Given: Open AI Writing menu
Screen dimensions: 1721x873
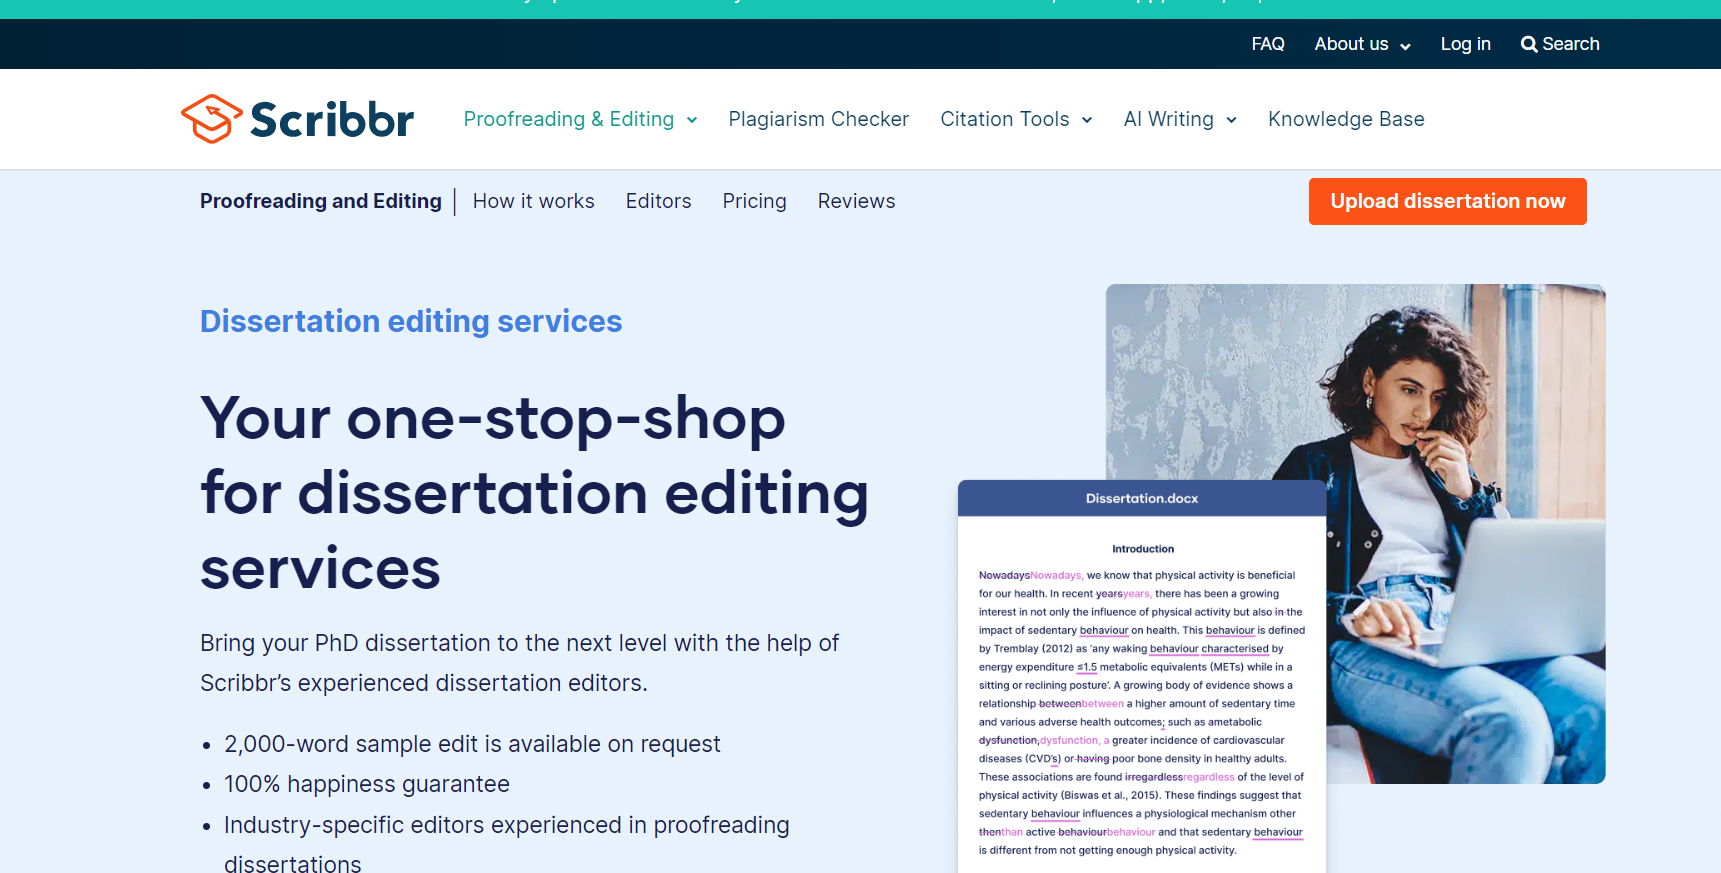Looking at the screenshot, I should coord(1168,119).
